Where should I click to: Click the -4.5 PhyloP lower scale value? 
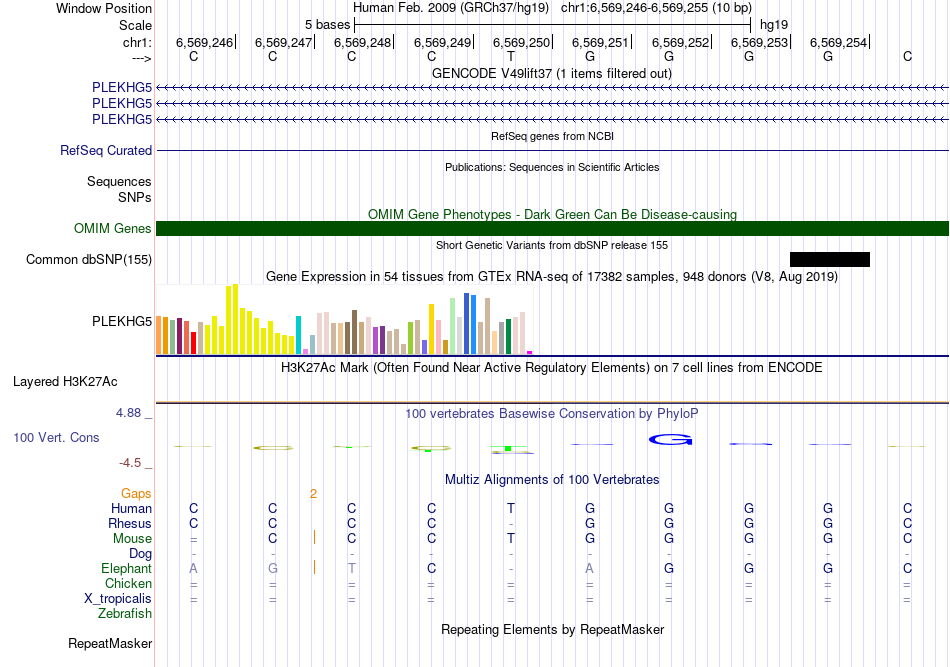pyautogui.click(x=130, y=463)
